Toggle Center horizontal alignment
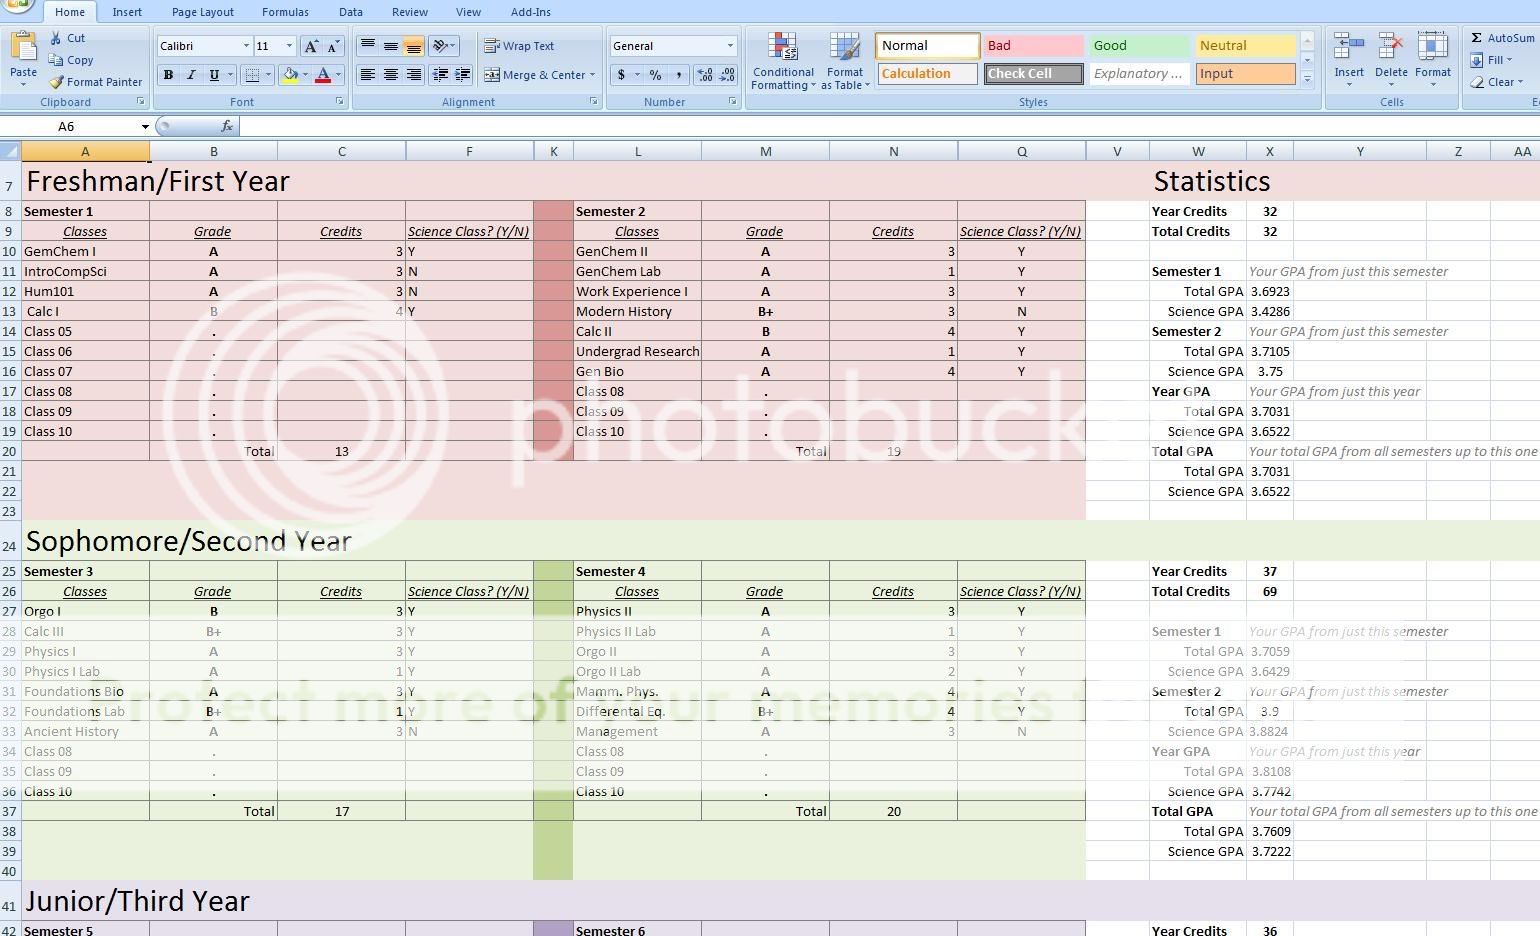Screen dimensions: 1540x936 tap(391, 75)
